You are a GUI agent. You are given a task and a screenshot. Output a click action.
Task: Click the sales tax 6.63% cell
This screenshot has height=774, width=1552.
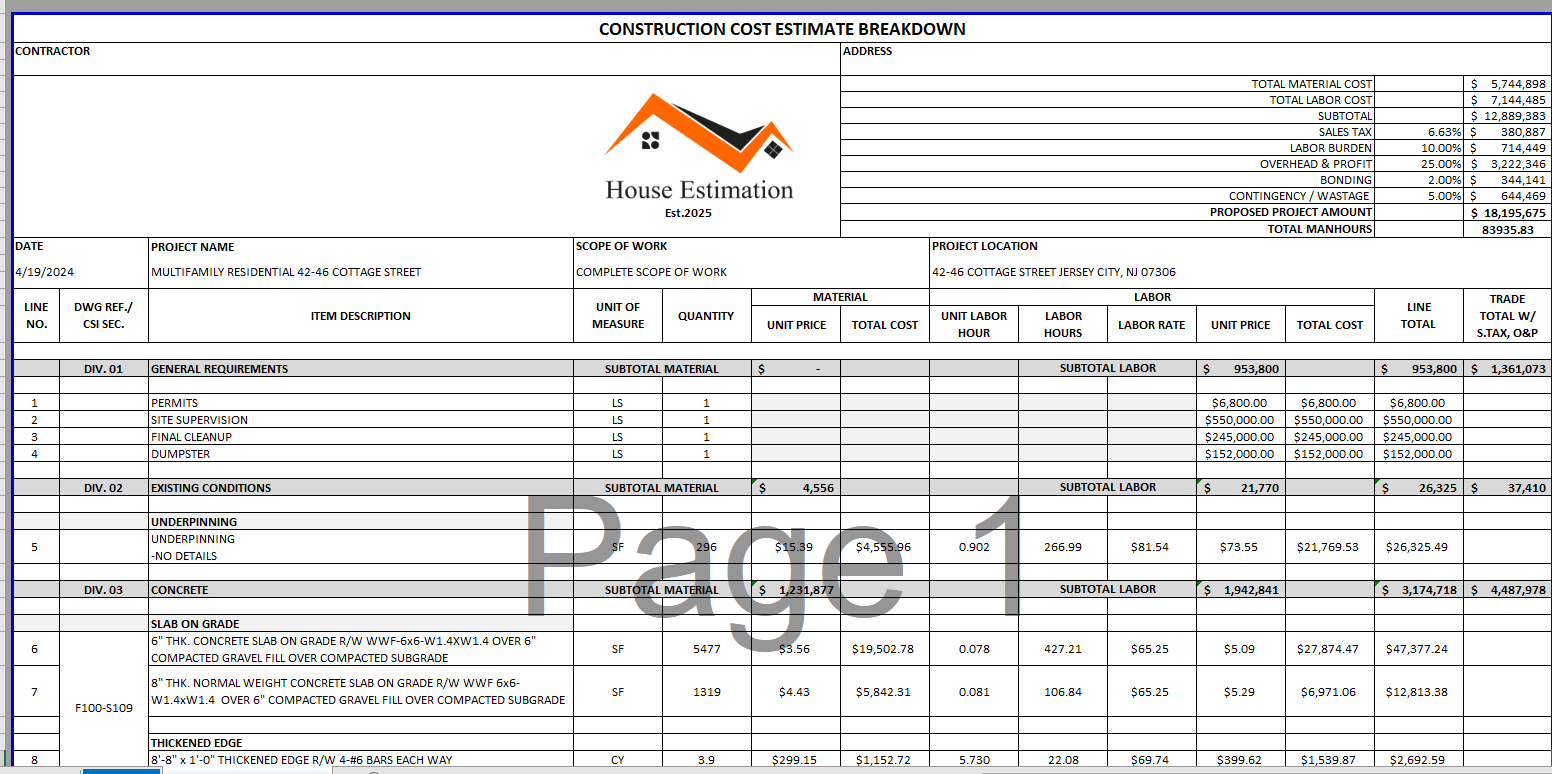point(1419,132)
